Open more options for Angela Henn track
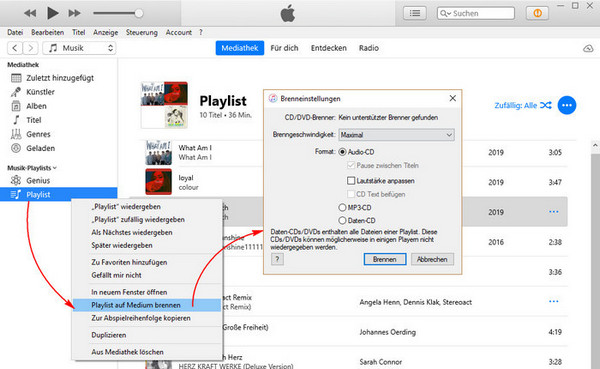 (x=554, y=302)
